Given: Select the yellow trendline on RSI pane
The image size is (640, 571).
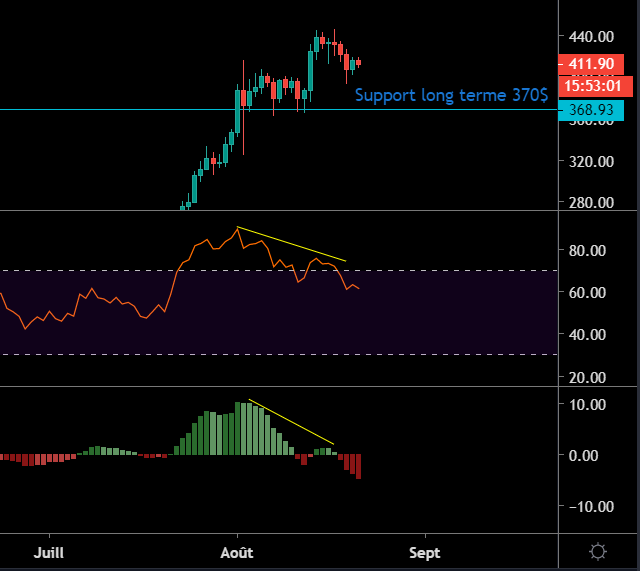Looking at the screenshot, I should [291, 244].
